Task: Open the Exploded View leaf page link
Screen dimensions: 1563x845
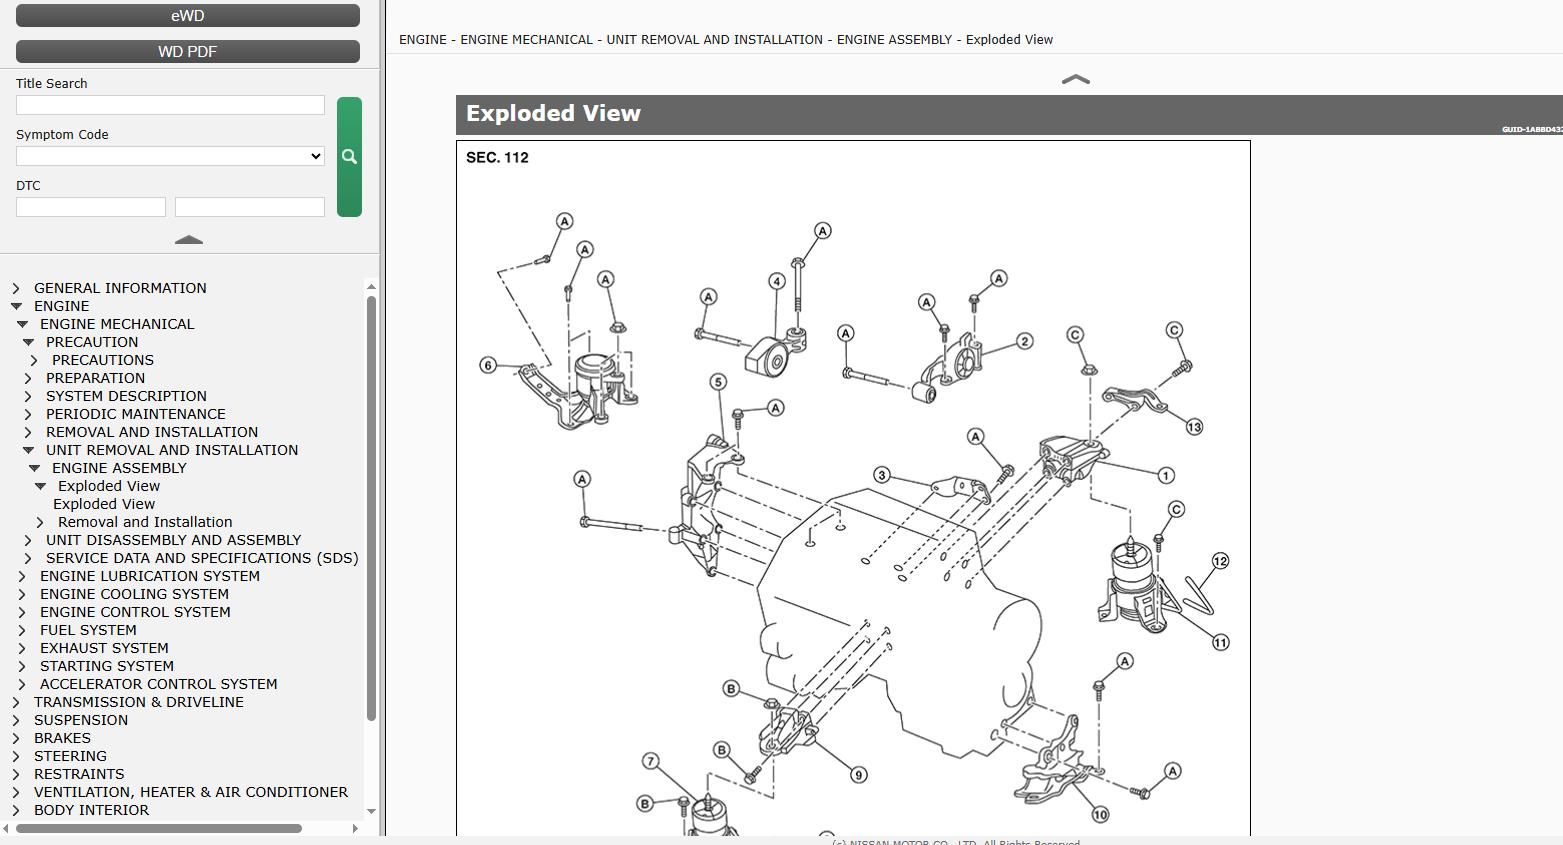Action: click(x=104, y=504)
